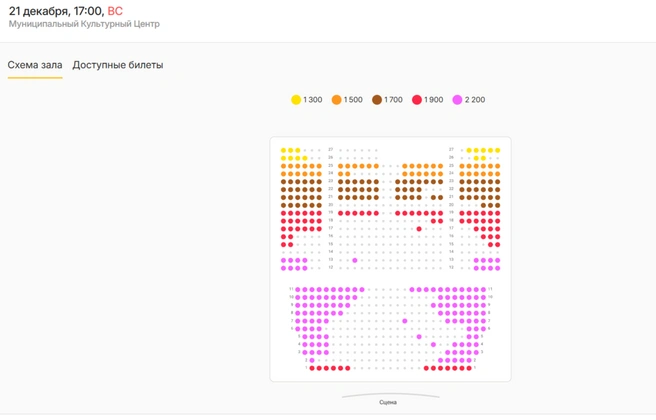Switch to the "Схема зала" tab

(x=35, y=65)
